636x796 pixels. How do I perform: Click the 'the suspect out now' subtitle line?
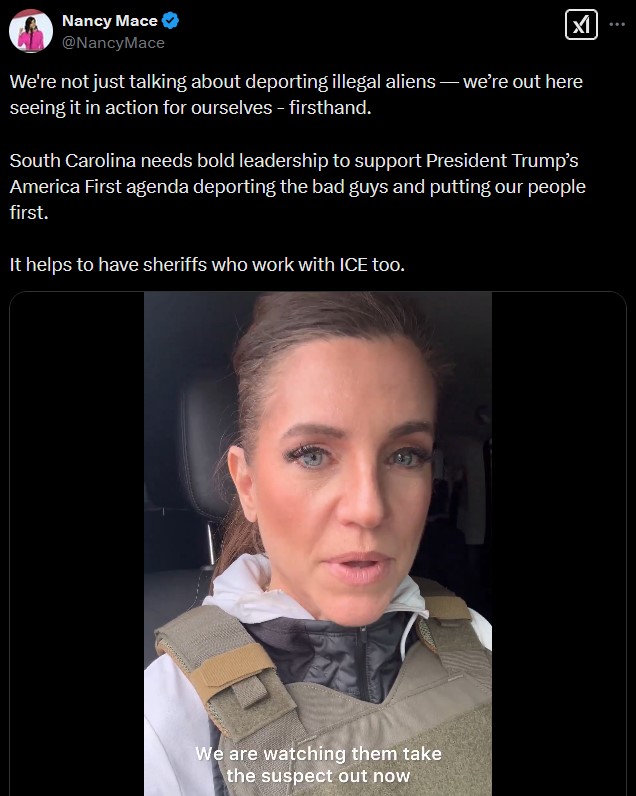[318, 776]
